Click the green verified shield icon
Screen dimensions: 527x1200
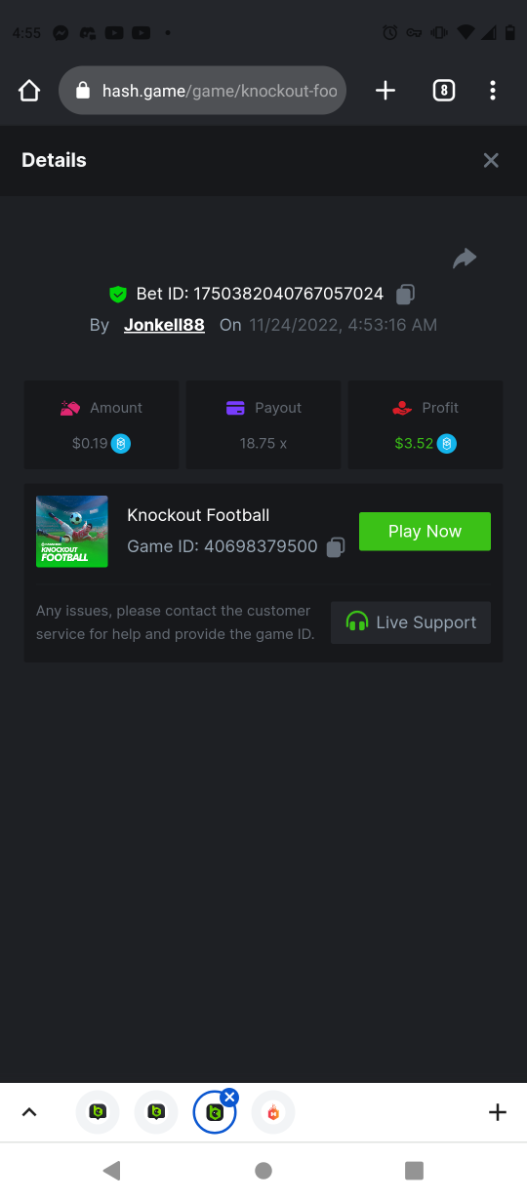pyautogui.click(x=118, y=294)
